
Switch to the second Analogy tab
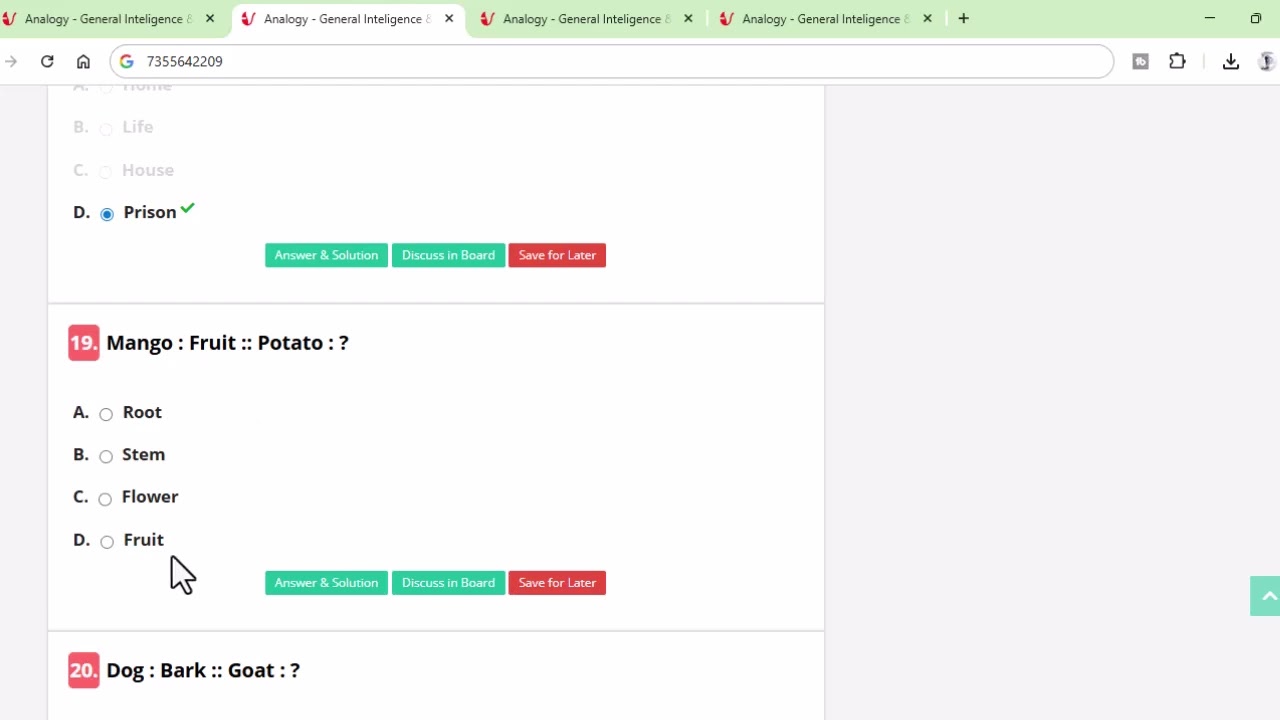pos(346,19)
